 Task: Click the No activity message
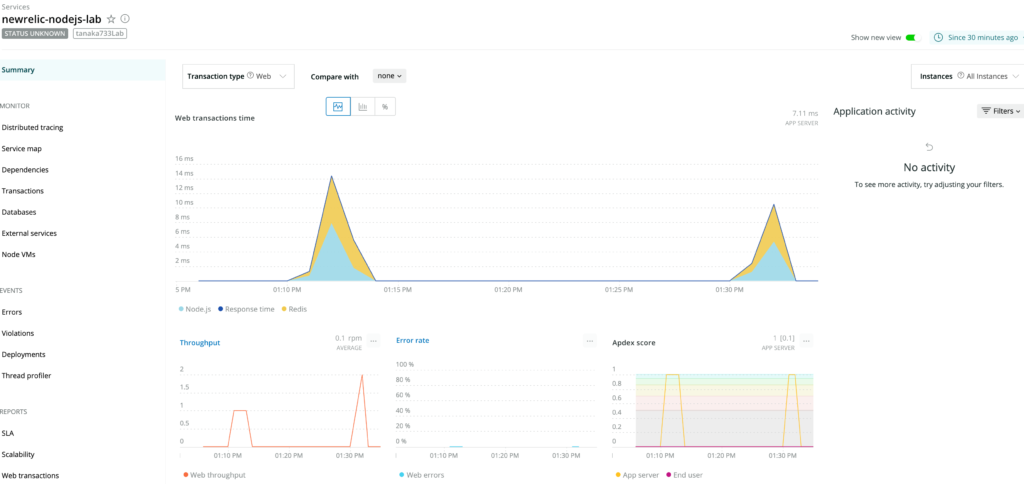pos(929,167)
